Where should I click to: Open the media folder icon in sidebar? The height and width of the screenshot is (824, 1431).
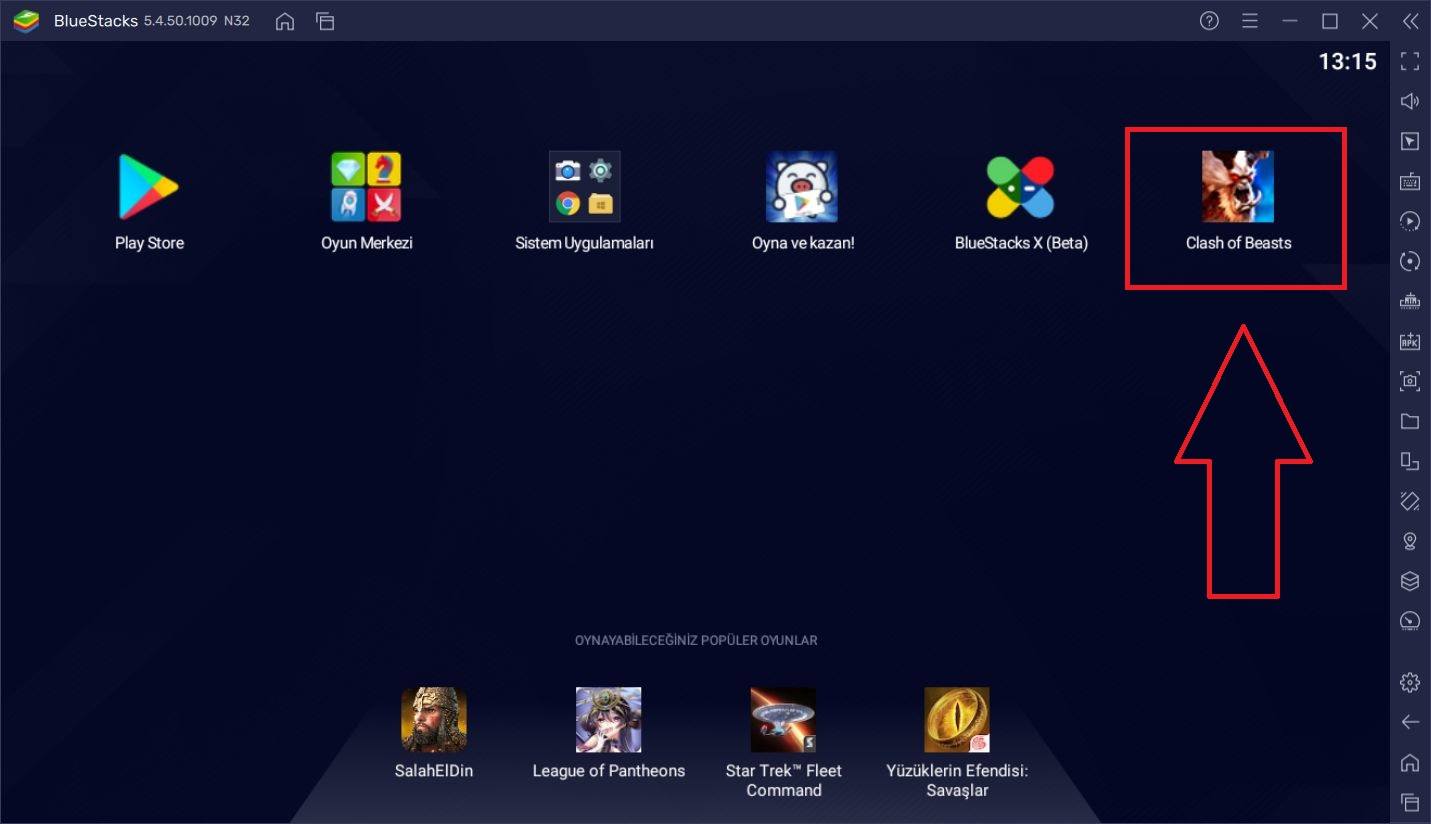[1410, 421]
